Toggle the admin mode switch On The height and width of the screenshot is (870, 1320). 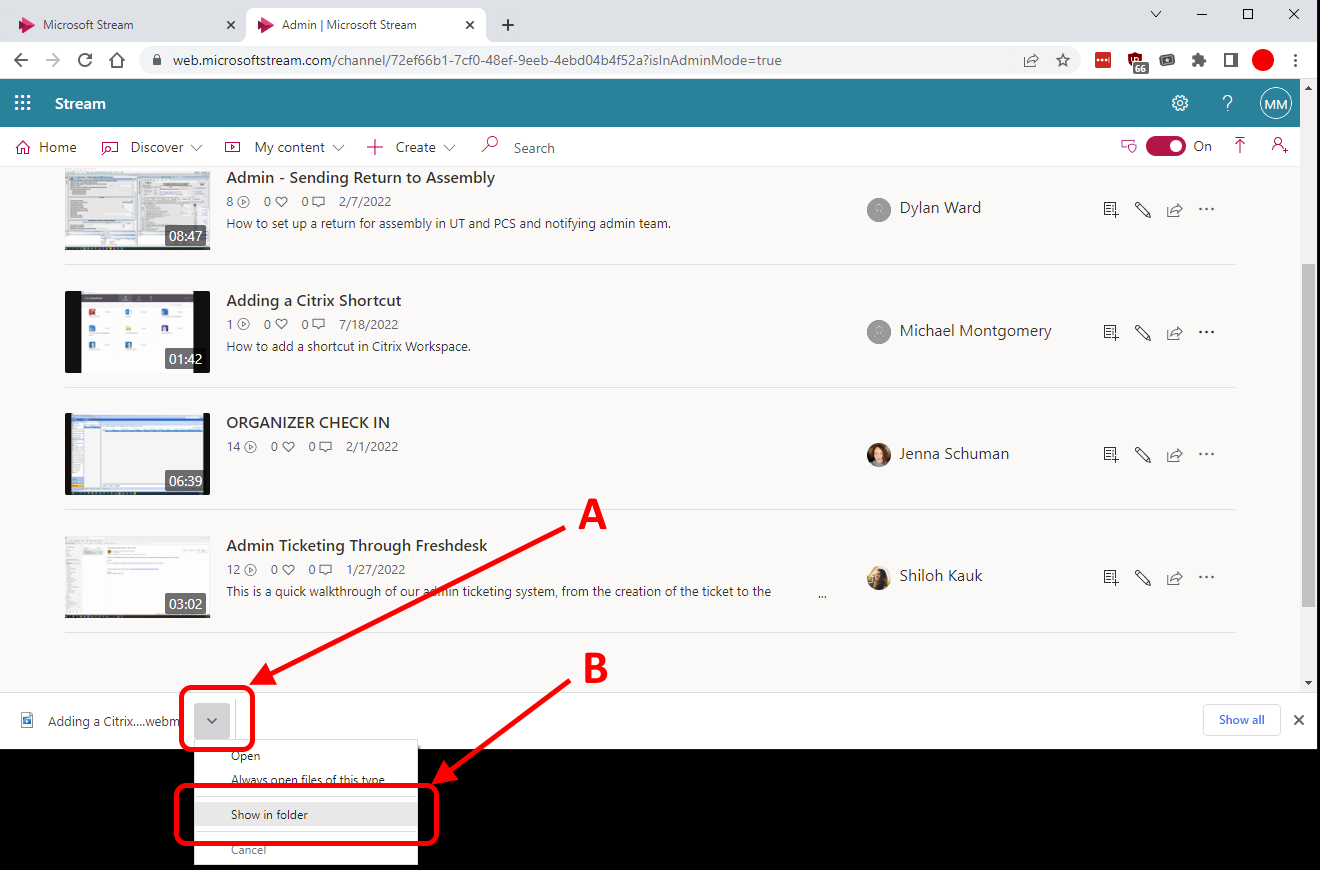pos(1166,146)
